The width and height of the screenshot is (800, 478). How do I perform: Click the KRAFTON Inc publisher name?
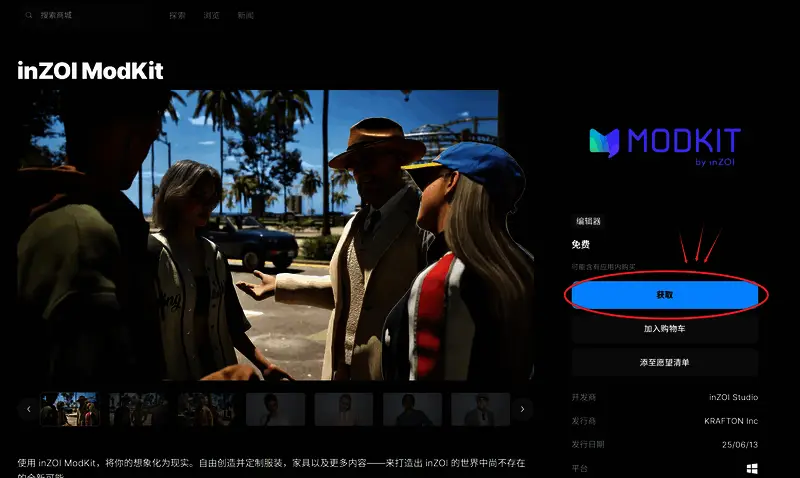tap(731, 421)
